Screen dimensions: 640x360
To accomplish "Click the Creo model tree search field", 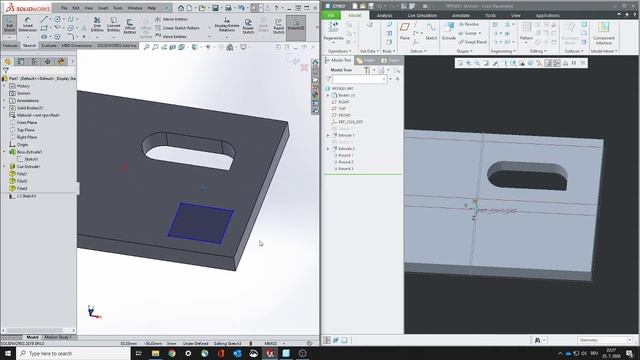I will click(x=360, y=79).
